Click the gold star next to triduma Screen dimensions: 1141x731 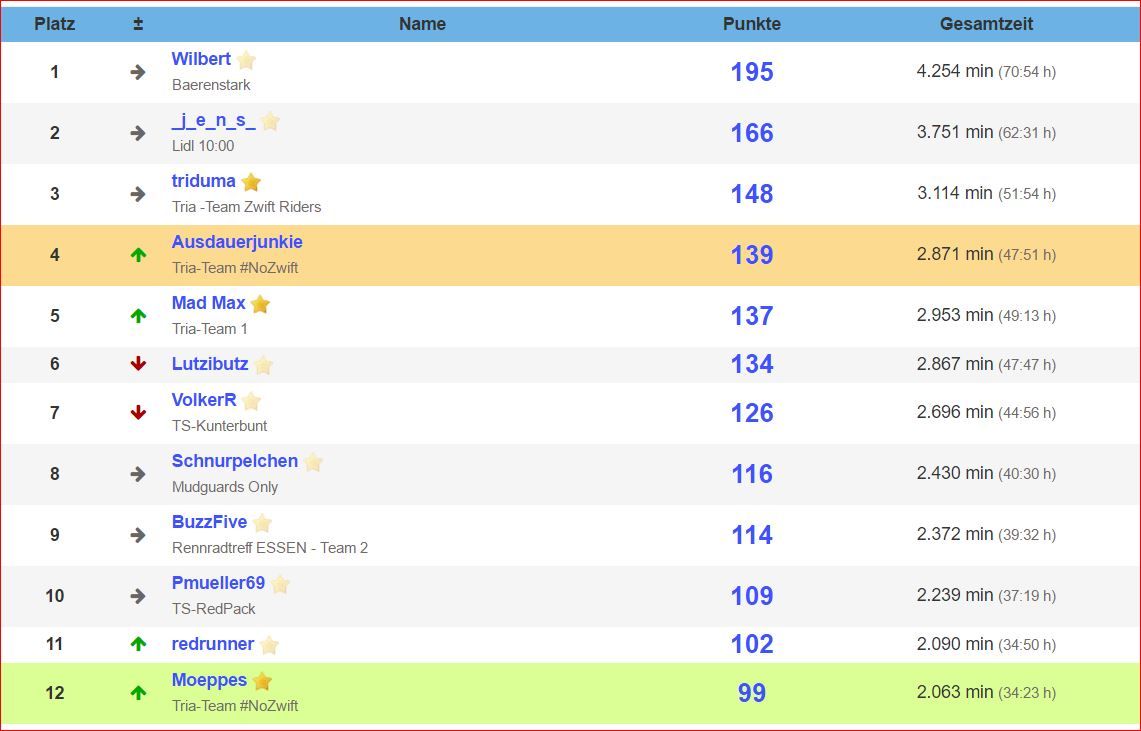(x=251, y=182)
